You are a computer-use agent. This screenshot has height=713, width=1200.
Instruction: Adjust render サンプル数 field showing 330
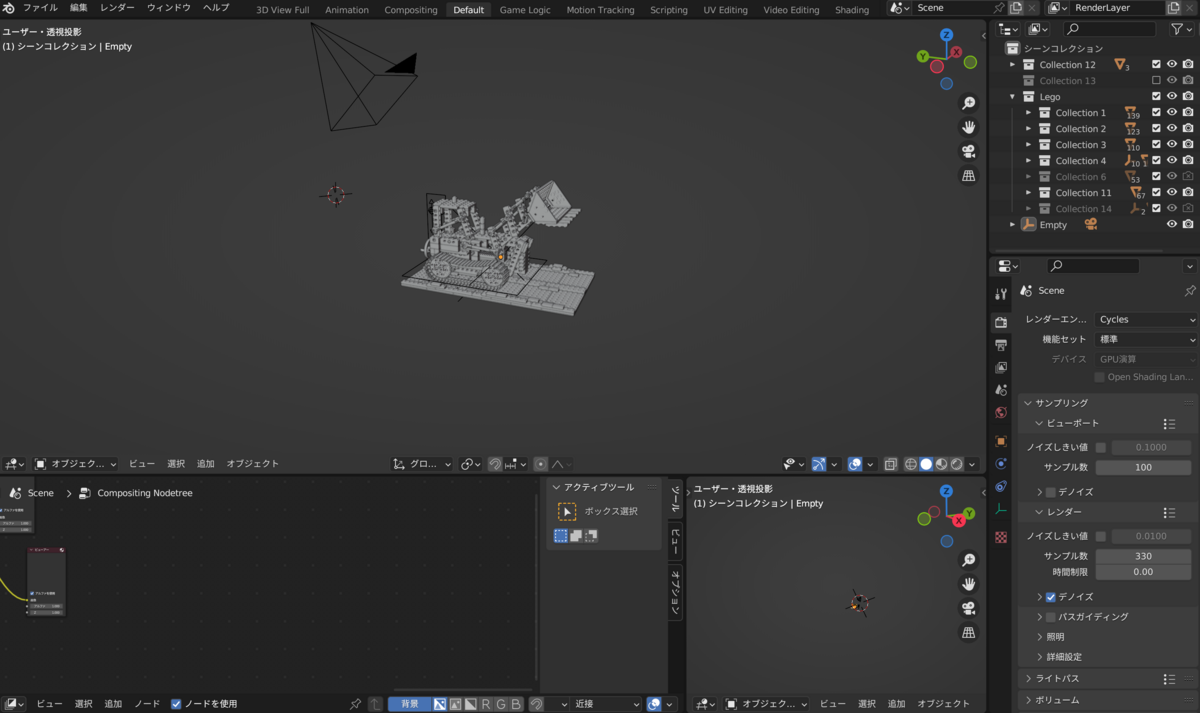pos(1143,556)
